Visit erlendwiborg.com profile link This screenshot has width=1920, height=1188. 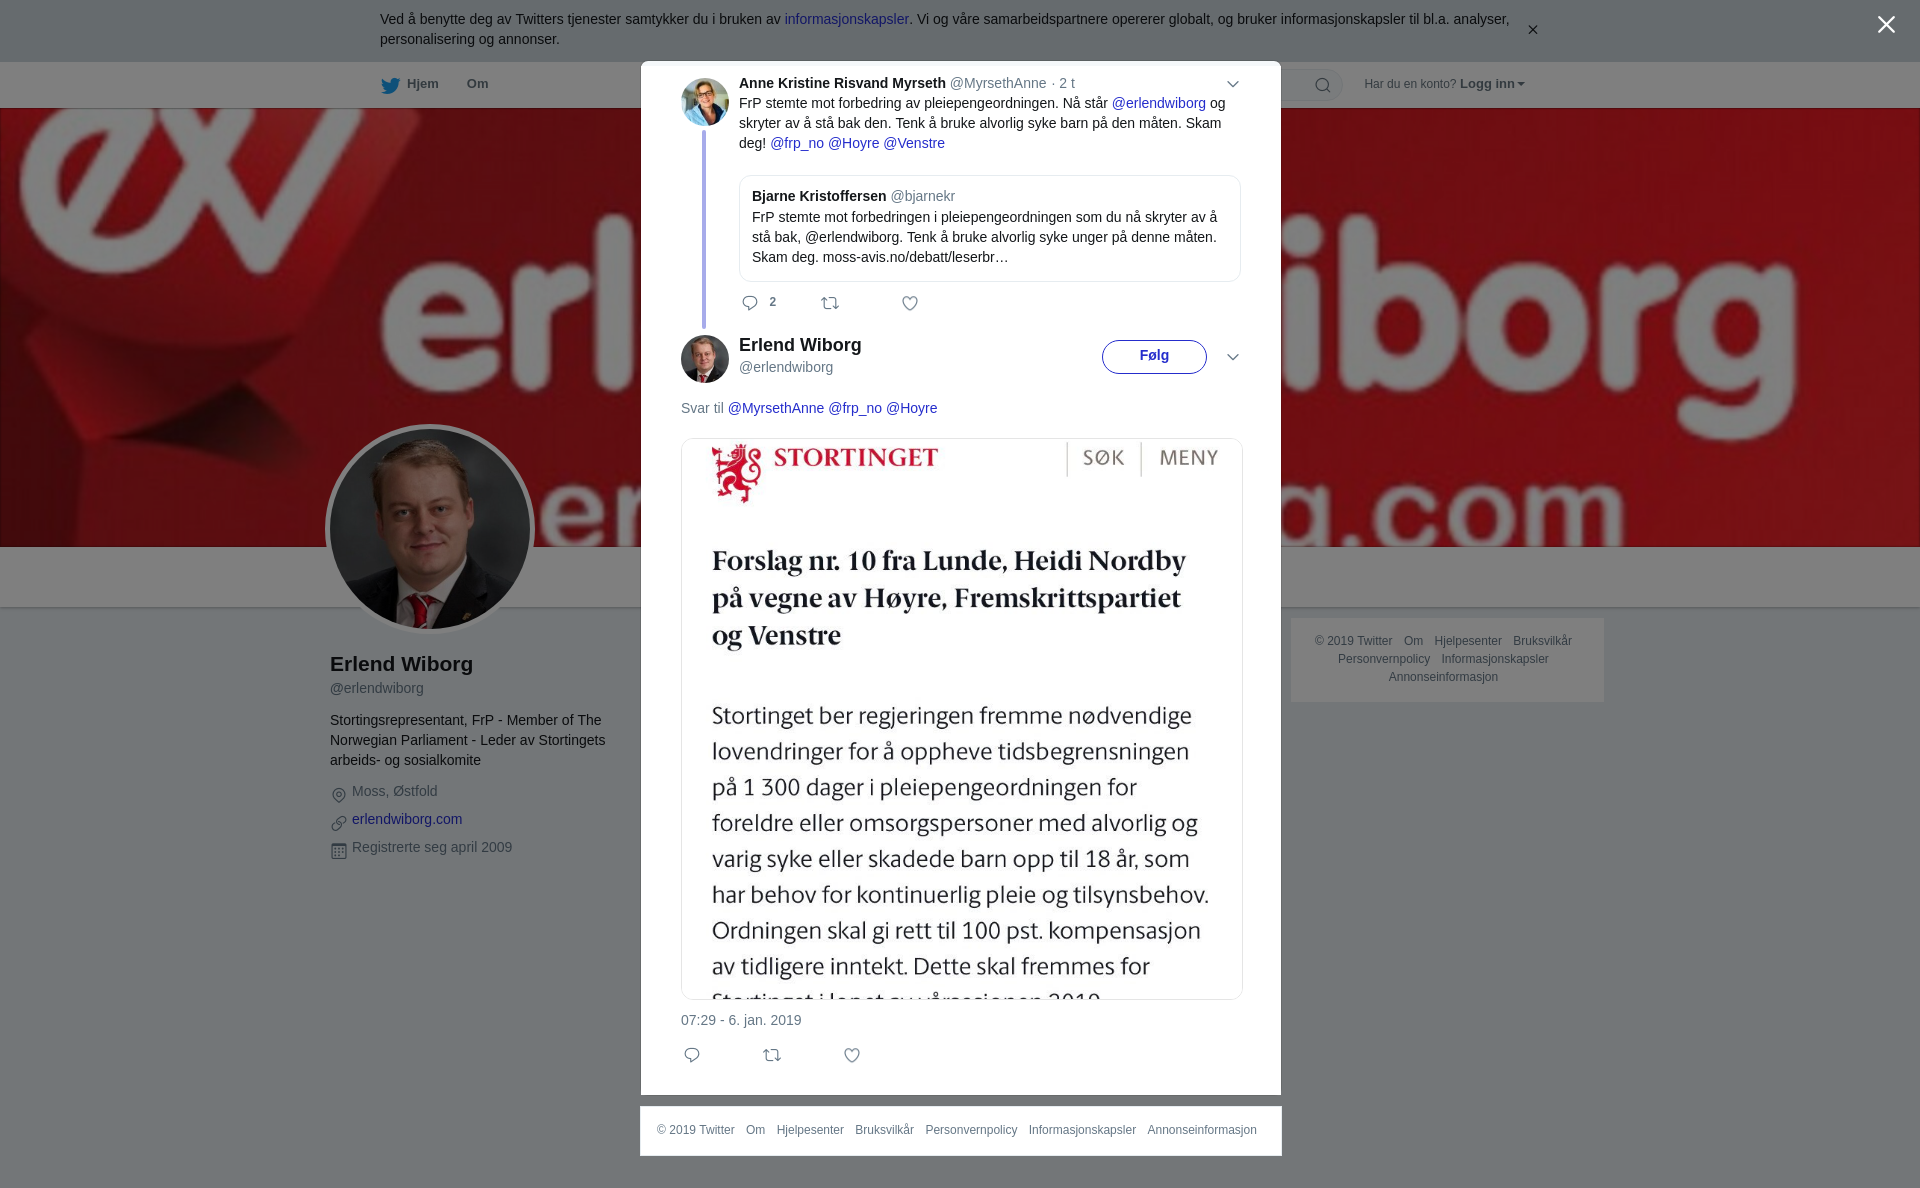[407, 819]
